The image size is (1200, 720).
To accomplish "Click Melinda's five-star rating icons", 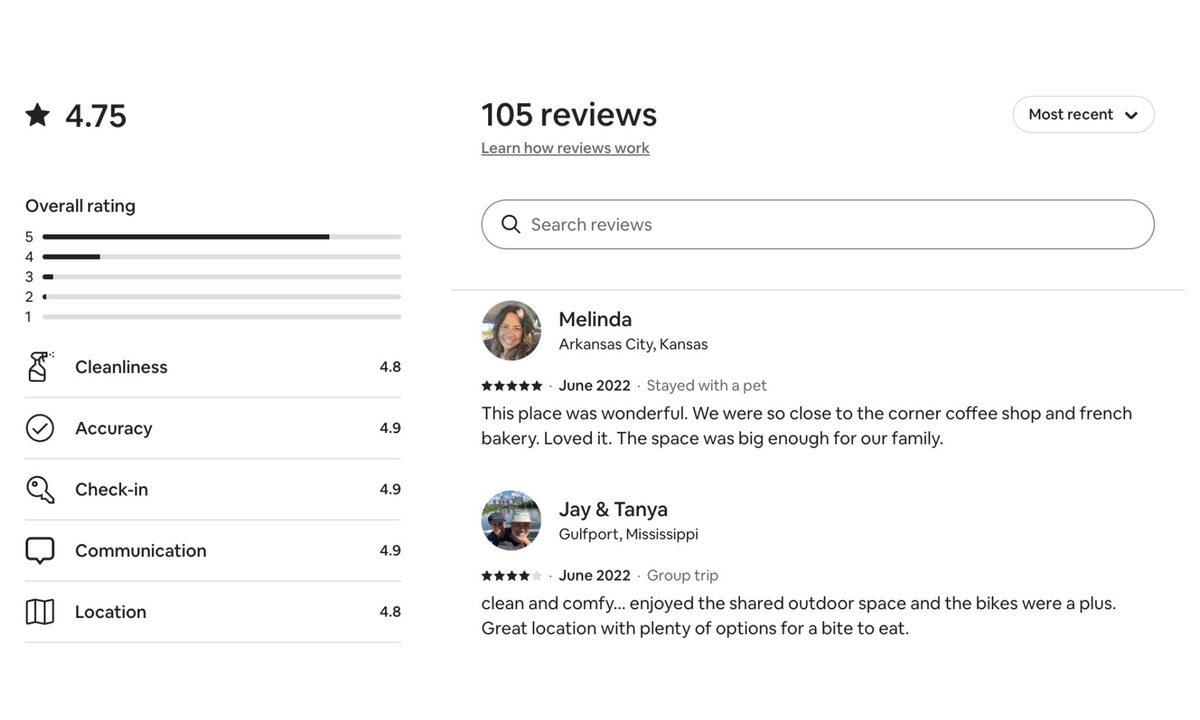I will tap(511, 386).
